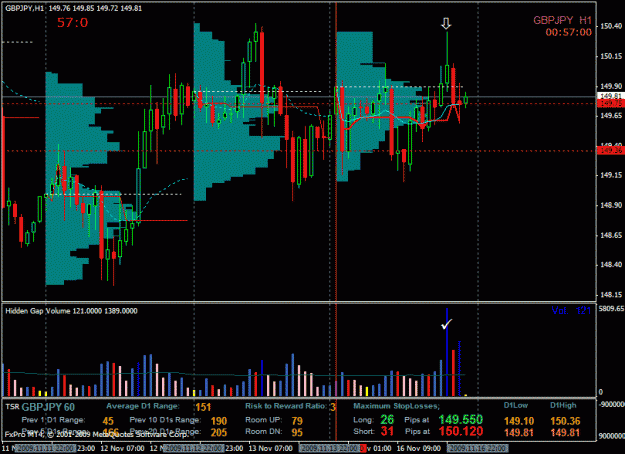Click the 148.65 price axis label

pos(611,235)
